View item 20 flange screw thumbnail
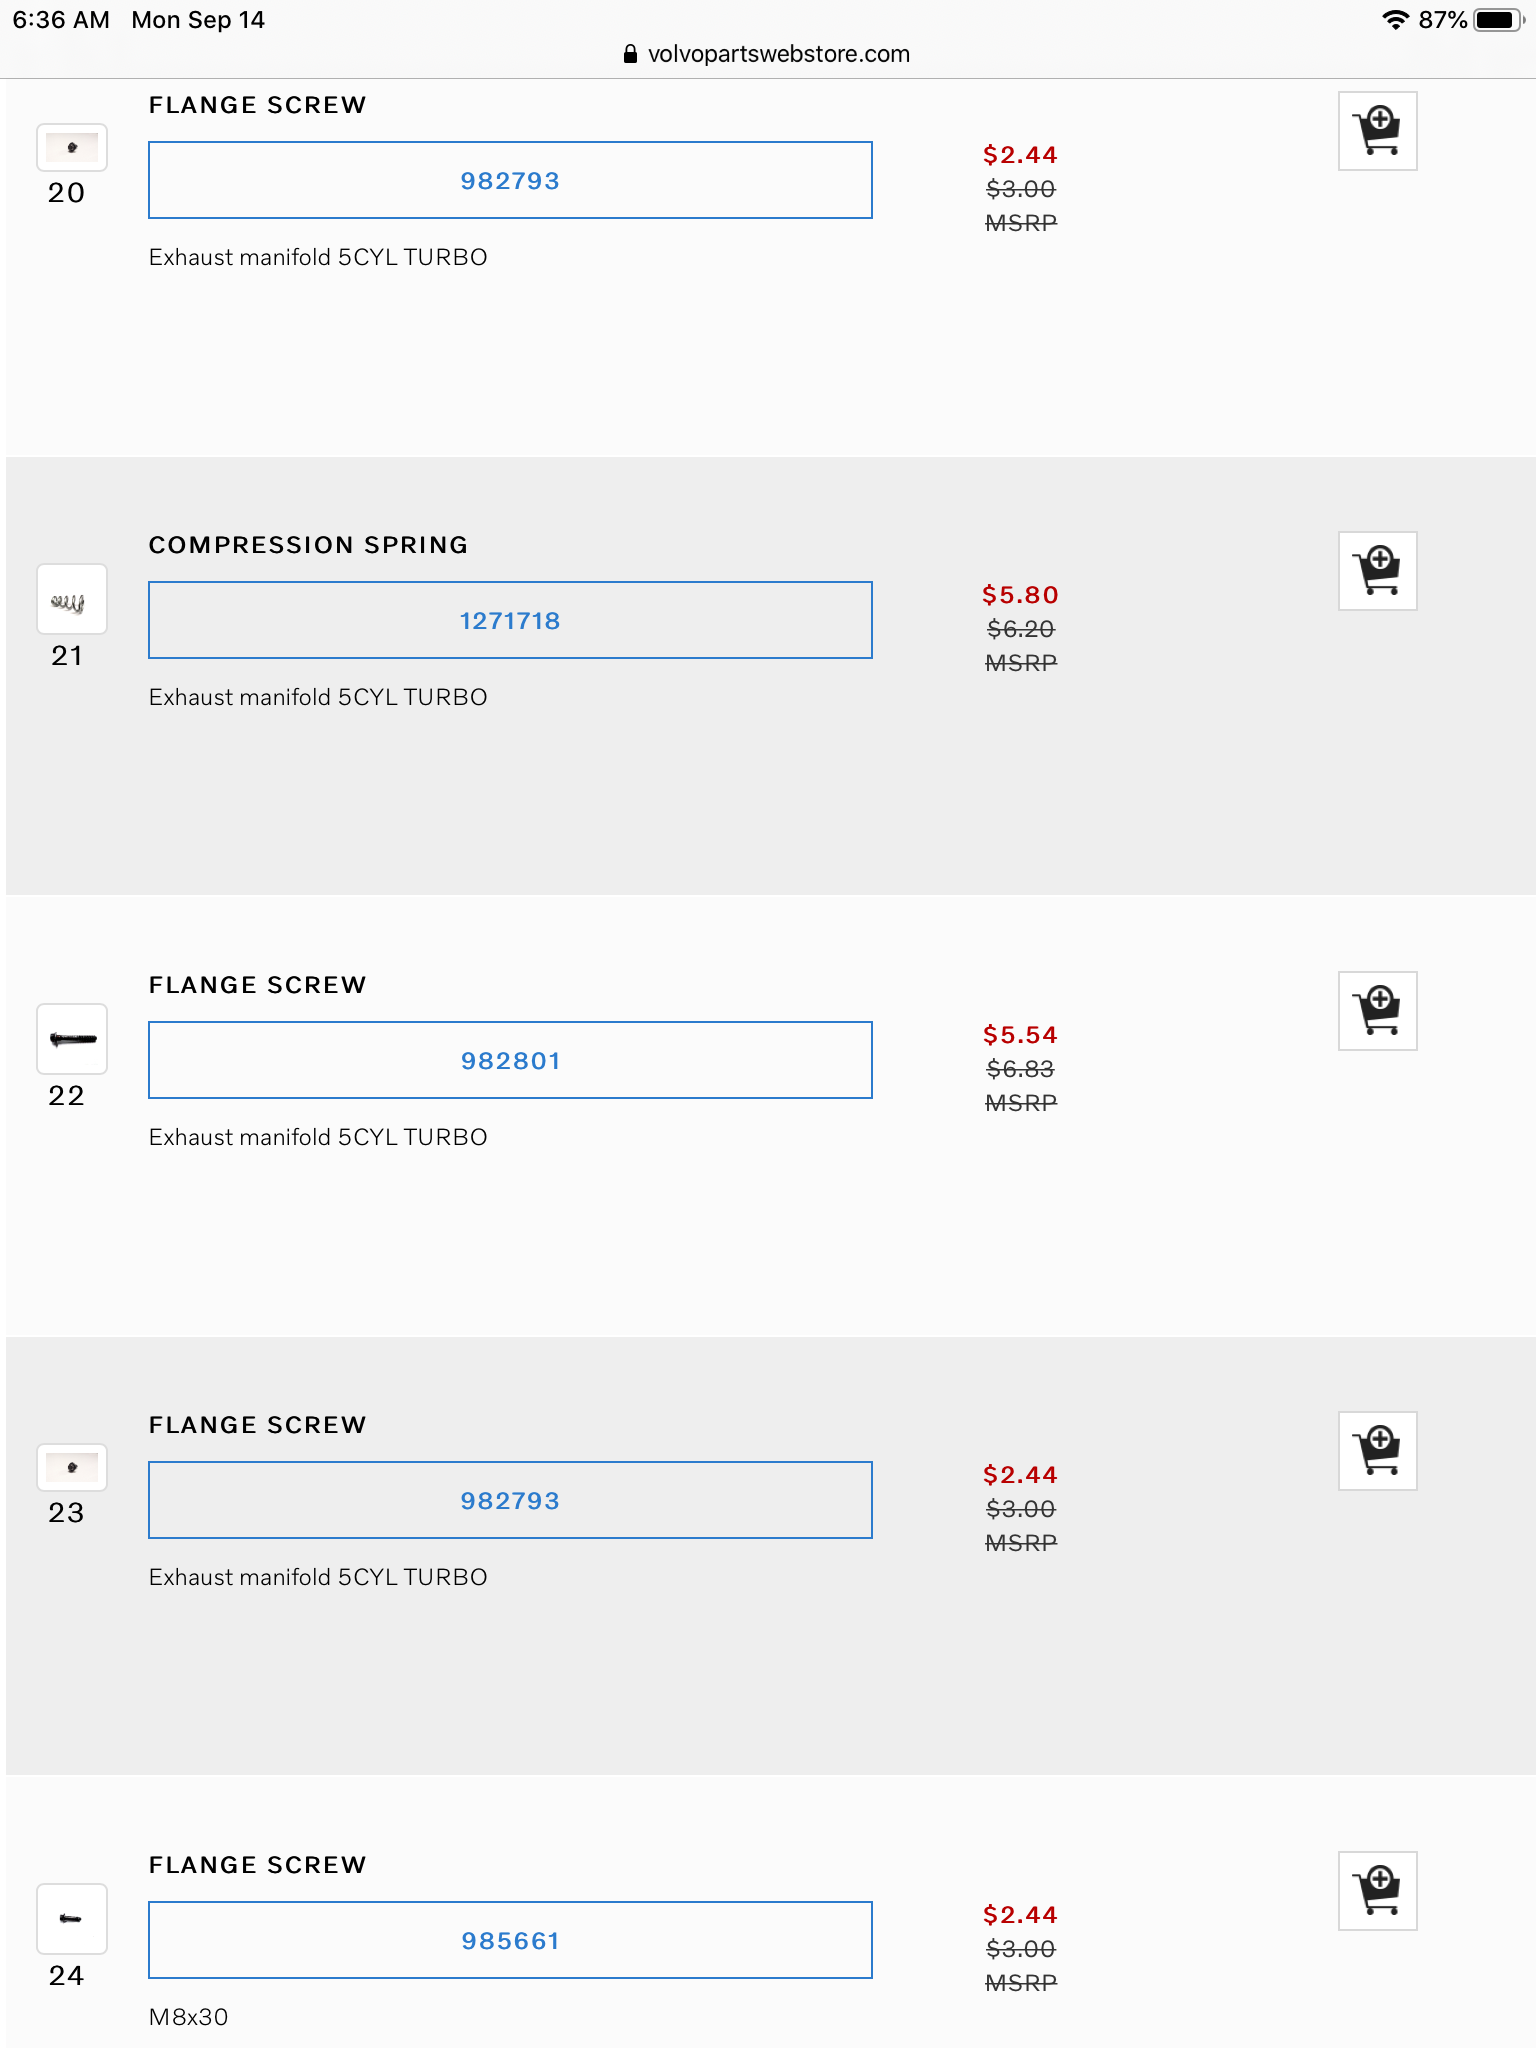This screenshot has width=1536, height=2048. point(72,148)
